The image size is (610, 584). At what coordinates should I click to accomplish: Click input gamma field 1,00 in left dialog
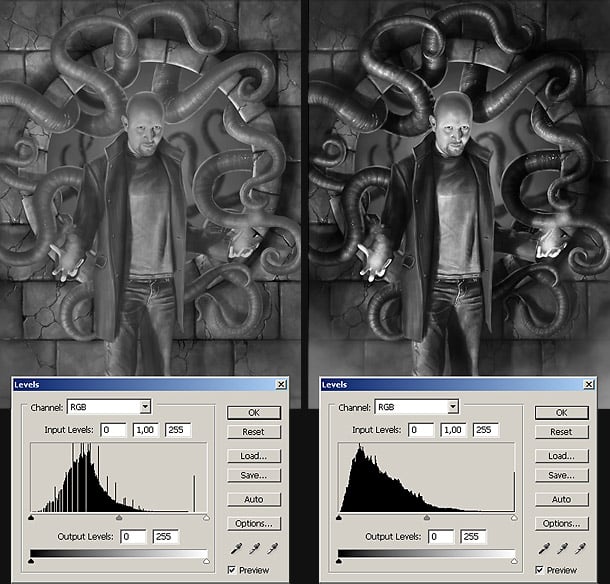(146, 430)
